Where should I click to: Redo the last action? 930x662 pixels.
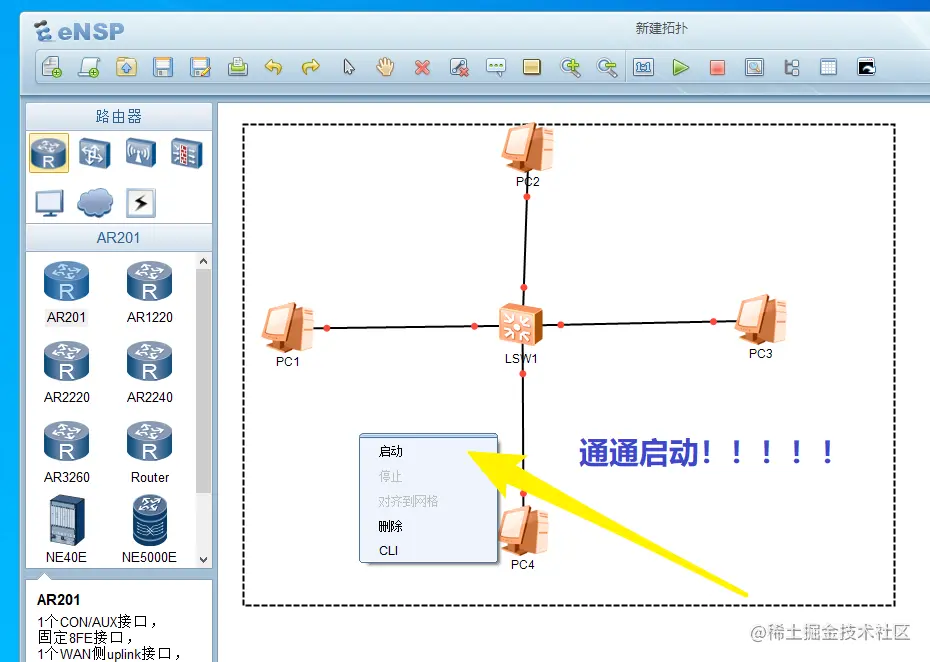coord(310,67)
